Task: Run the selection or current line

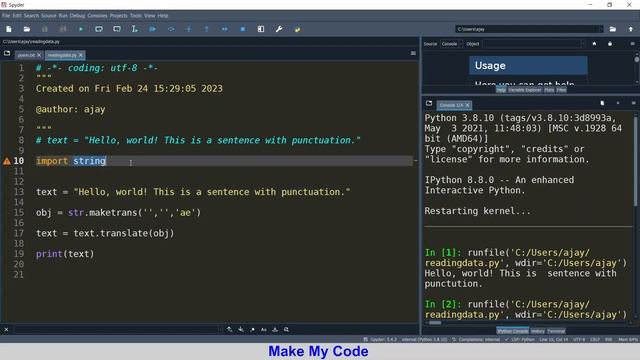Action: [134, 29]
